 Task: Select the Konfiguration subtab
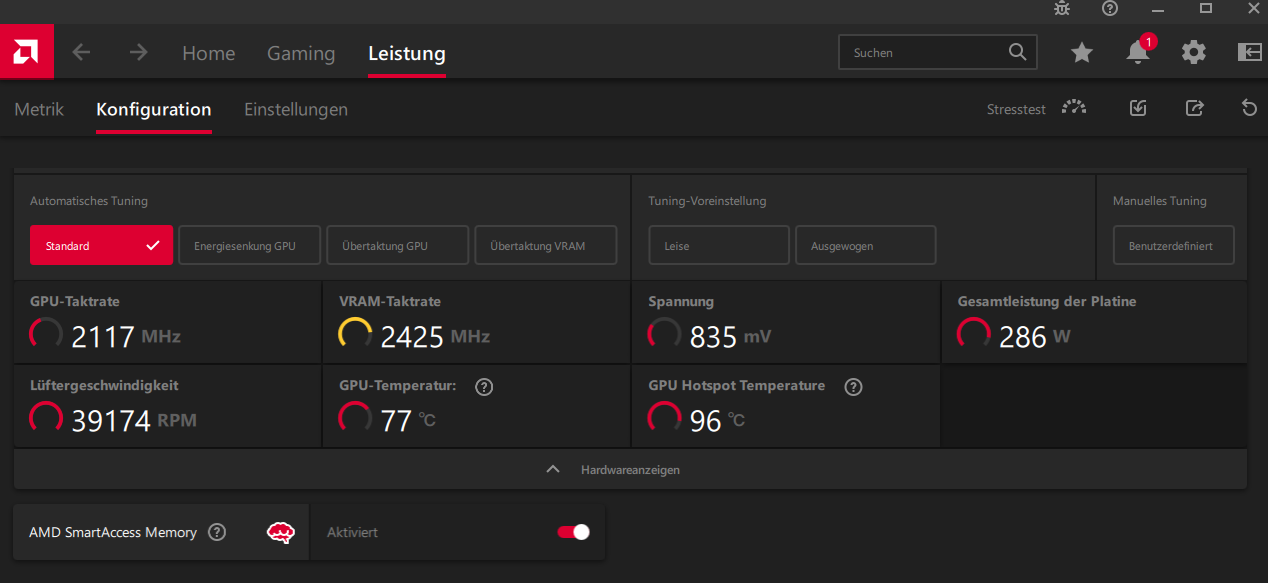click(x=154, y=109)
